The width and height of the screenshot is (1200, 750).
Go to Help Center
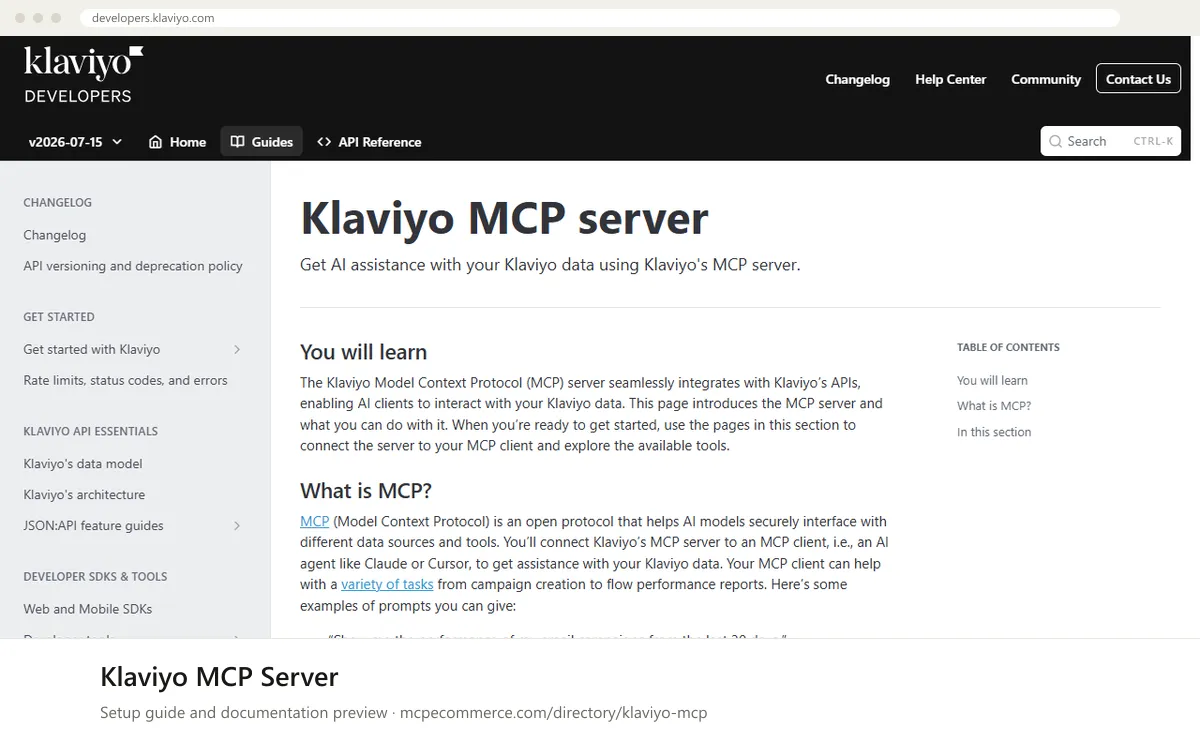coord(950,79)
